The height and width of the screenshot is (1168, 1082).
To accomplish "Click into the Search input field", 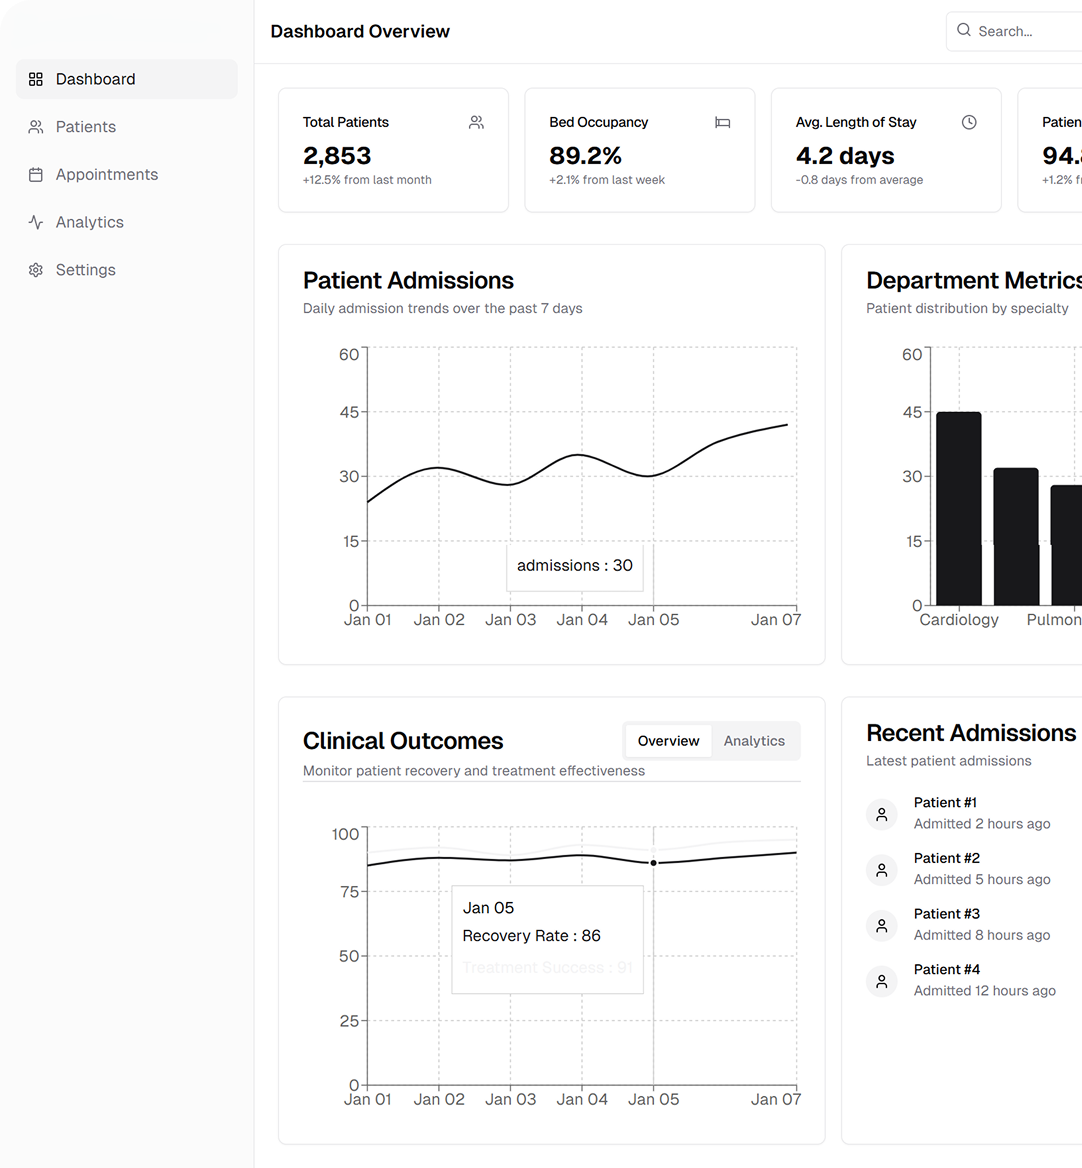I will (1025, 31).
